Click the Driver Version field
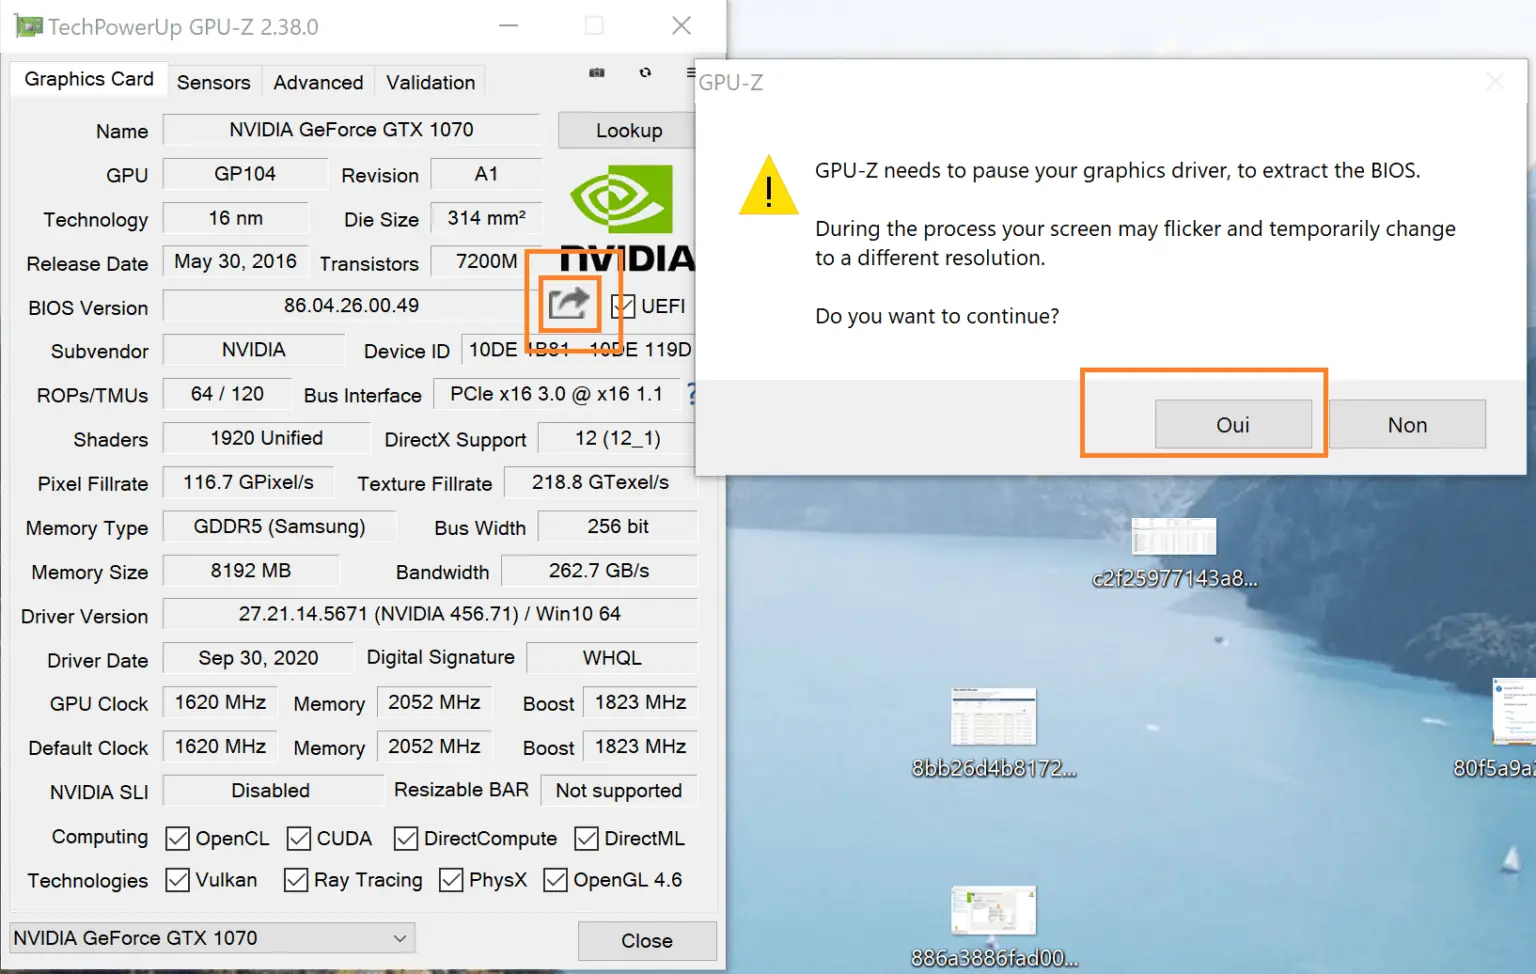 429,614
